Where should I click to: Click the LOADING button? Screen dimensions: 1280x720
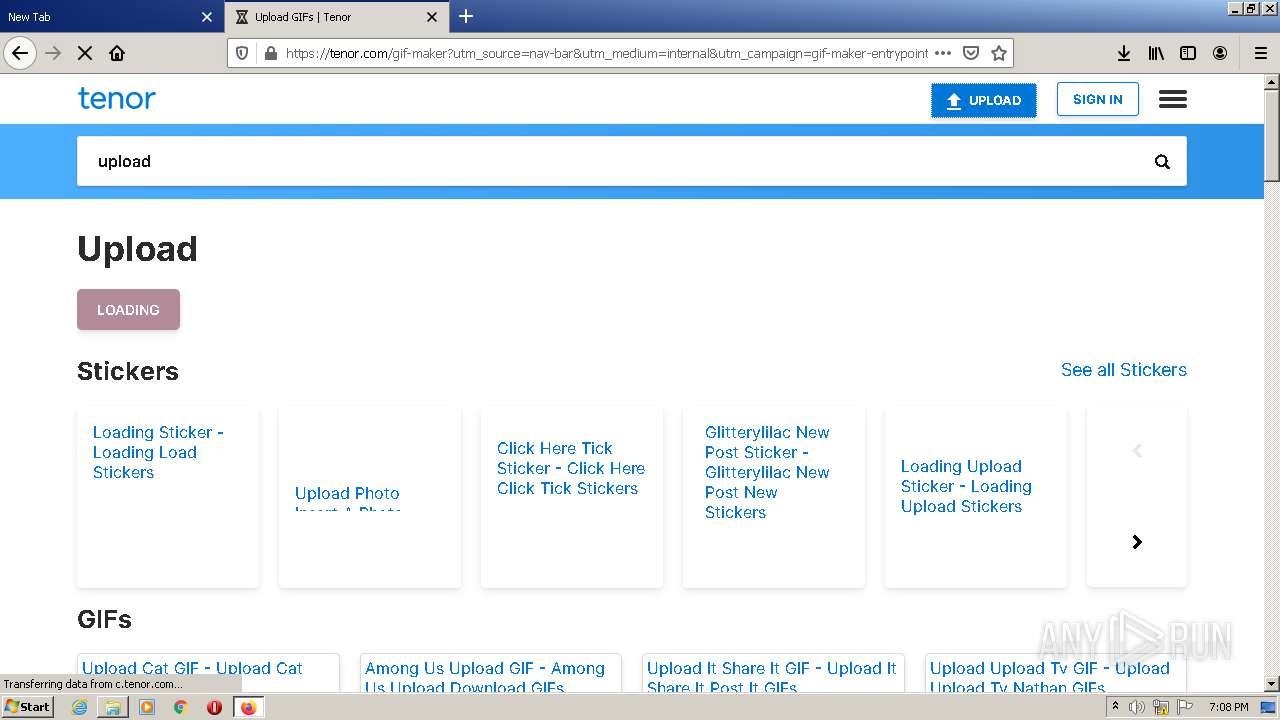click(x=128, y=310)
